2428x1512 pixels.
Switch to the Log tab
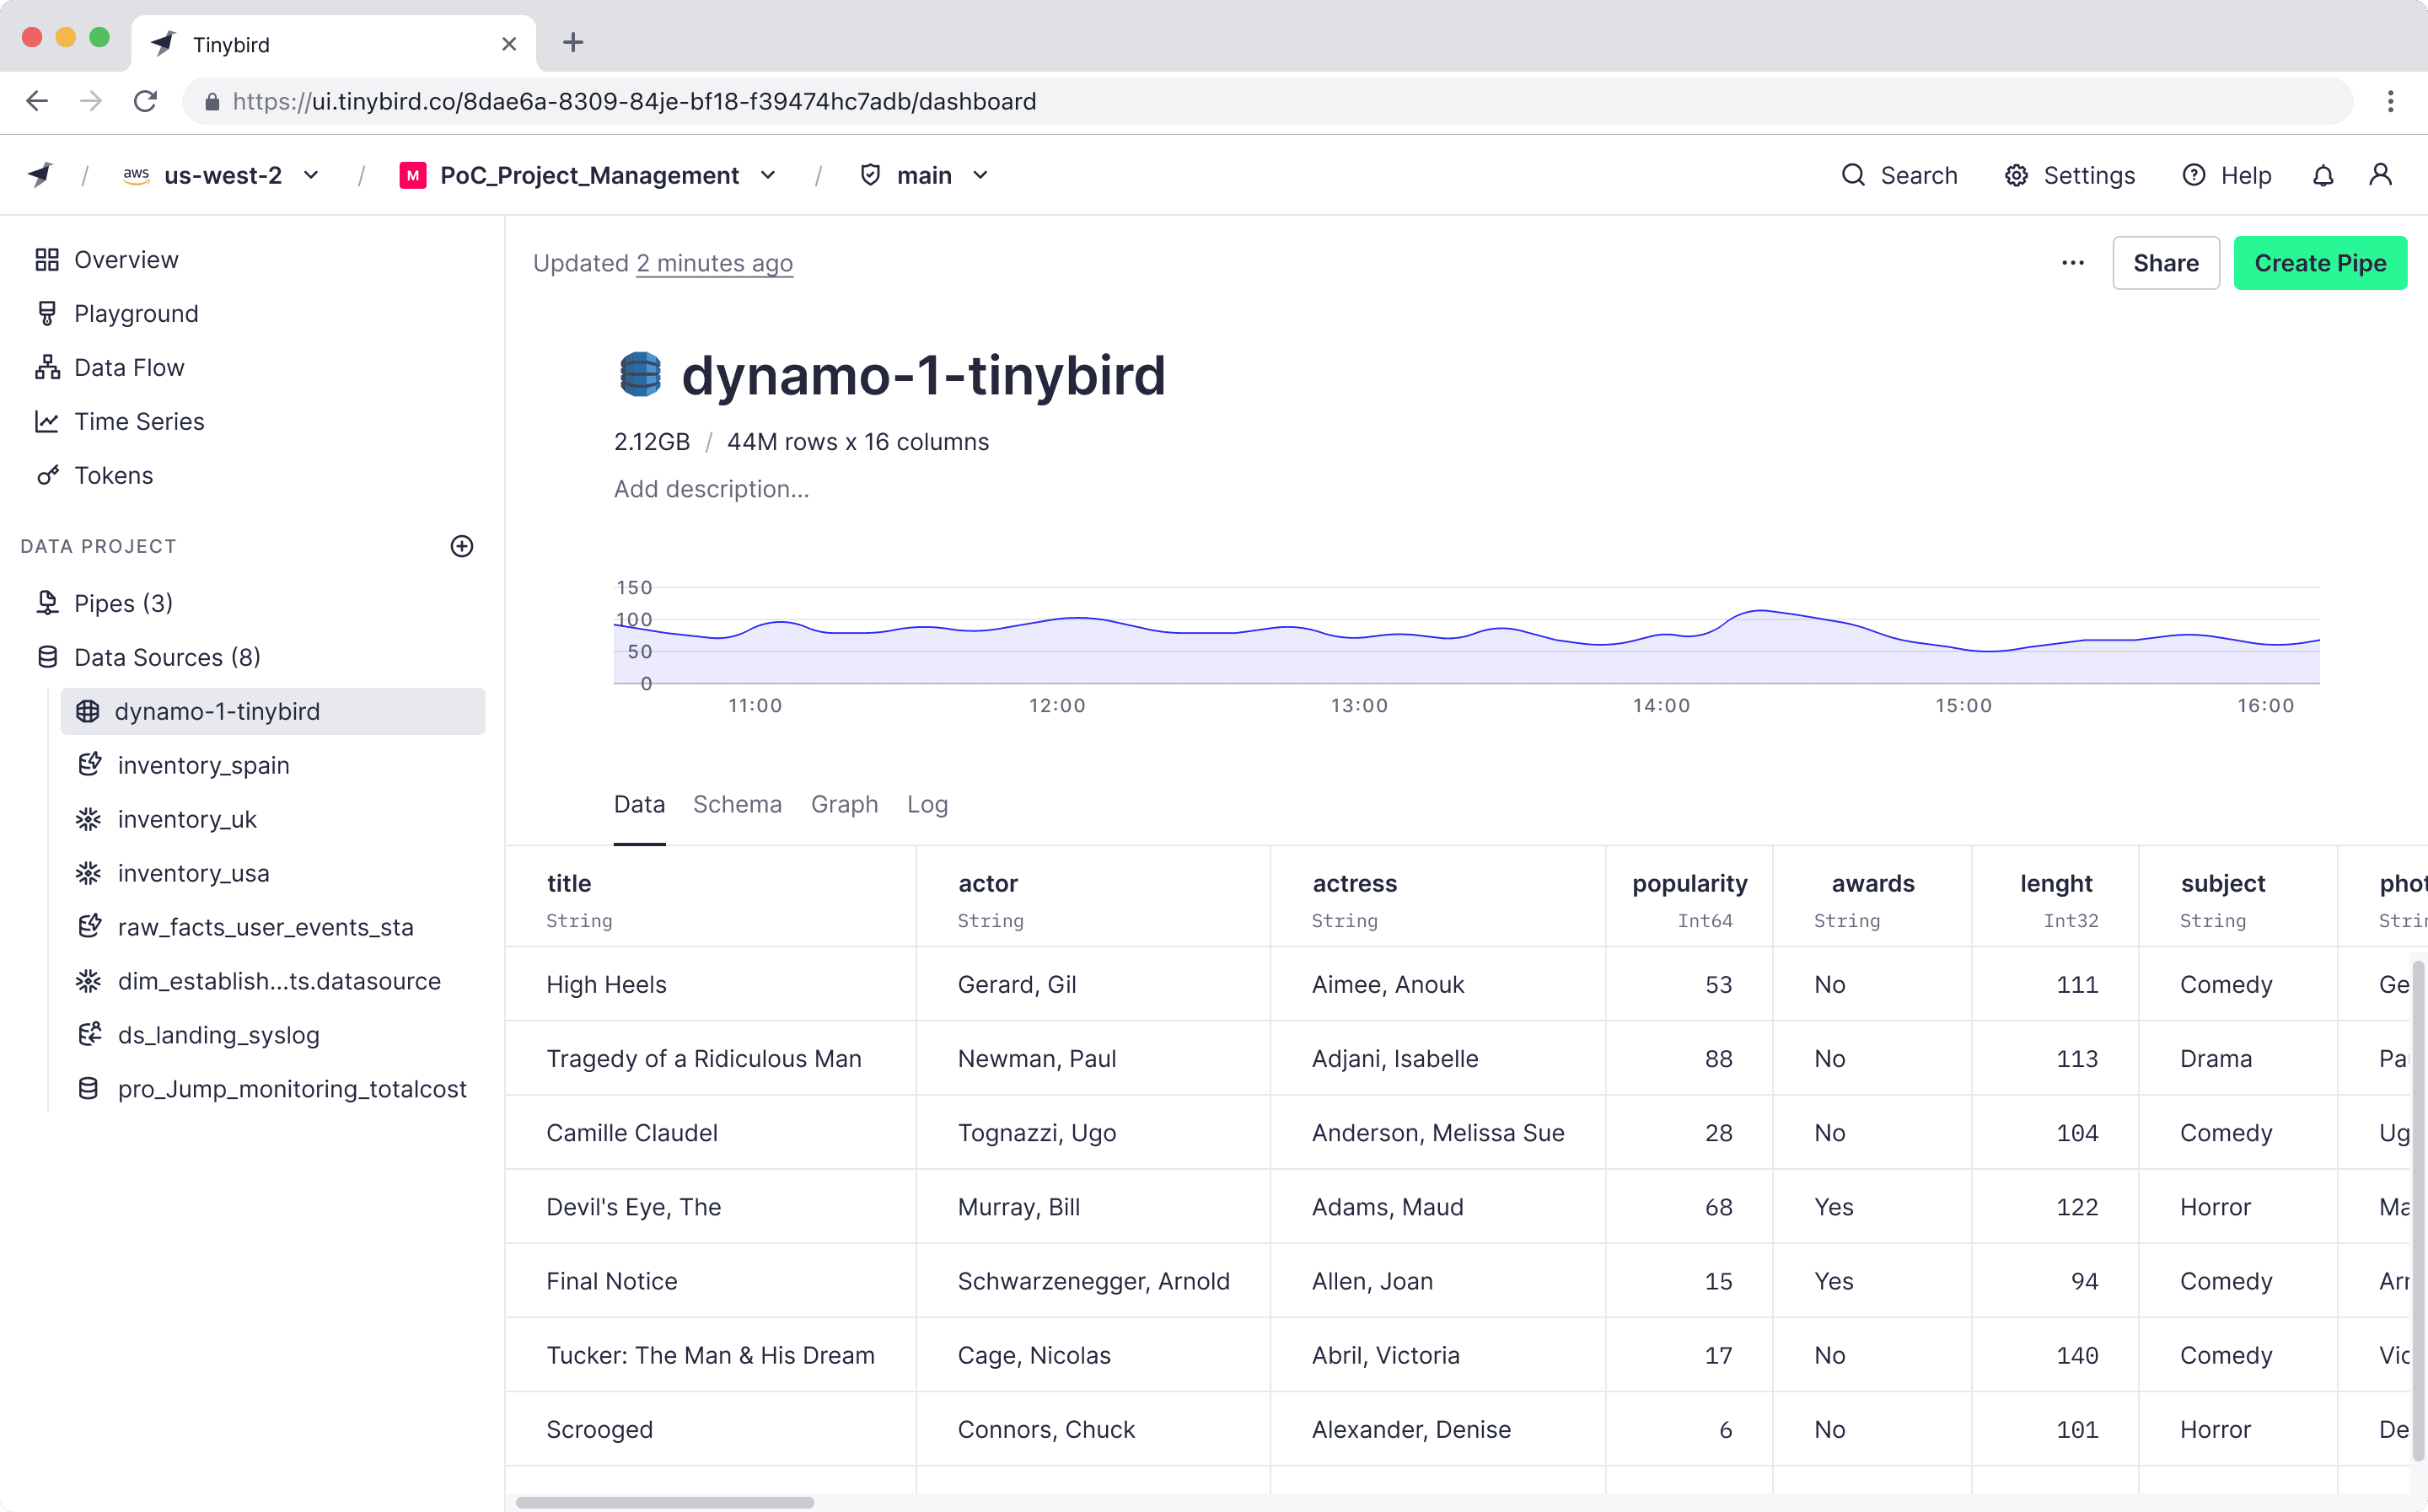(927, 804)
